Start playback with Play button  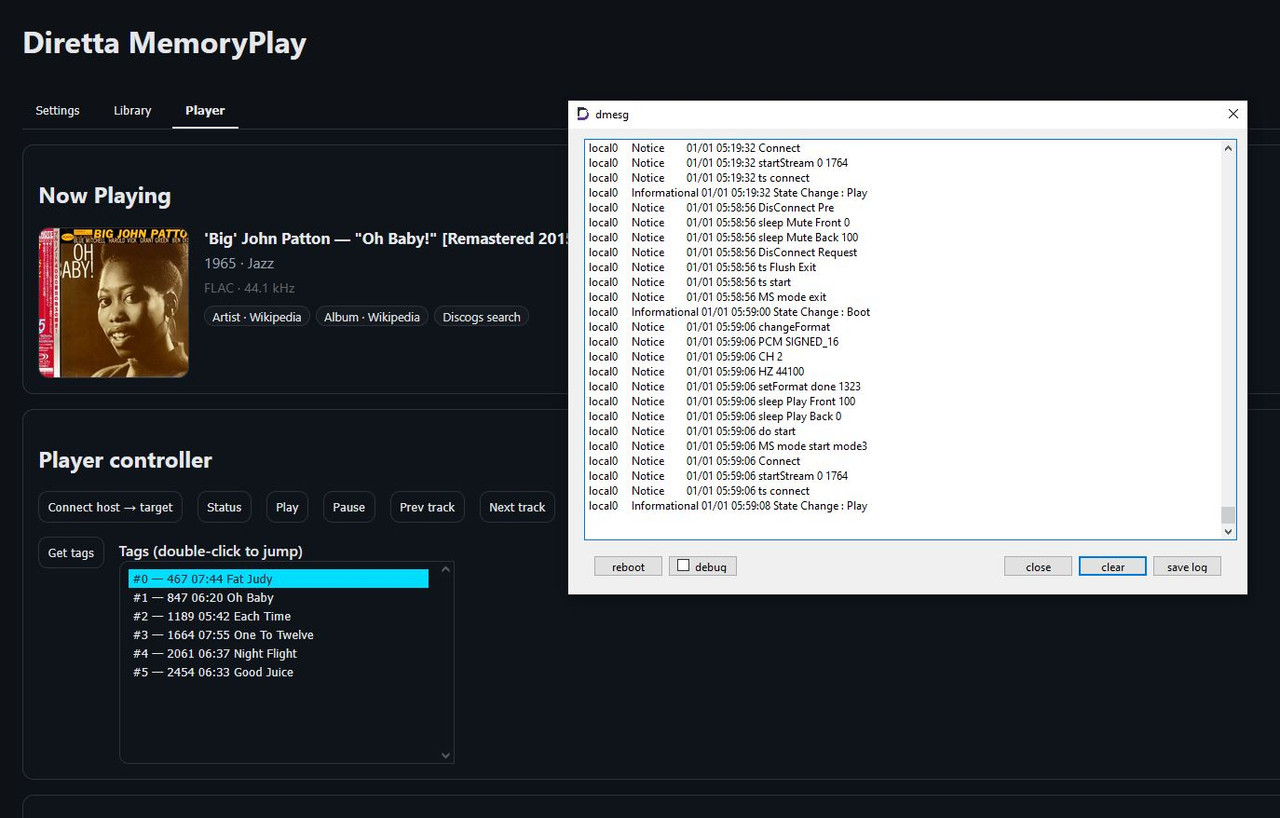pos(287,507)
